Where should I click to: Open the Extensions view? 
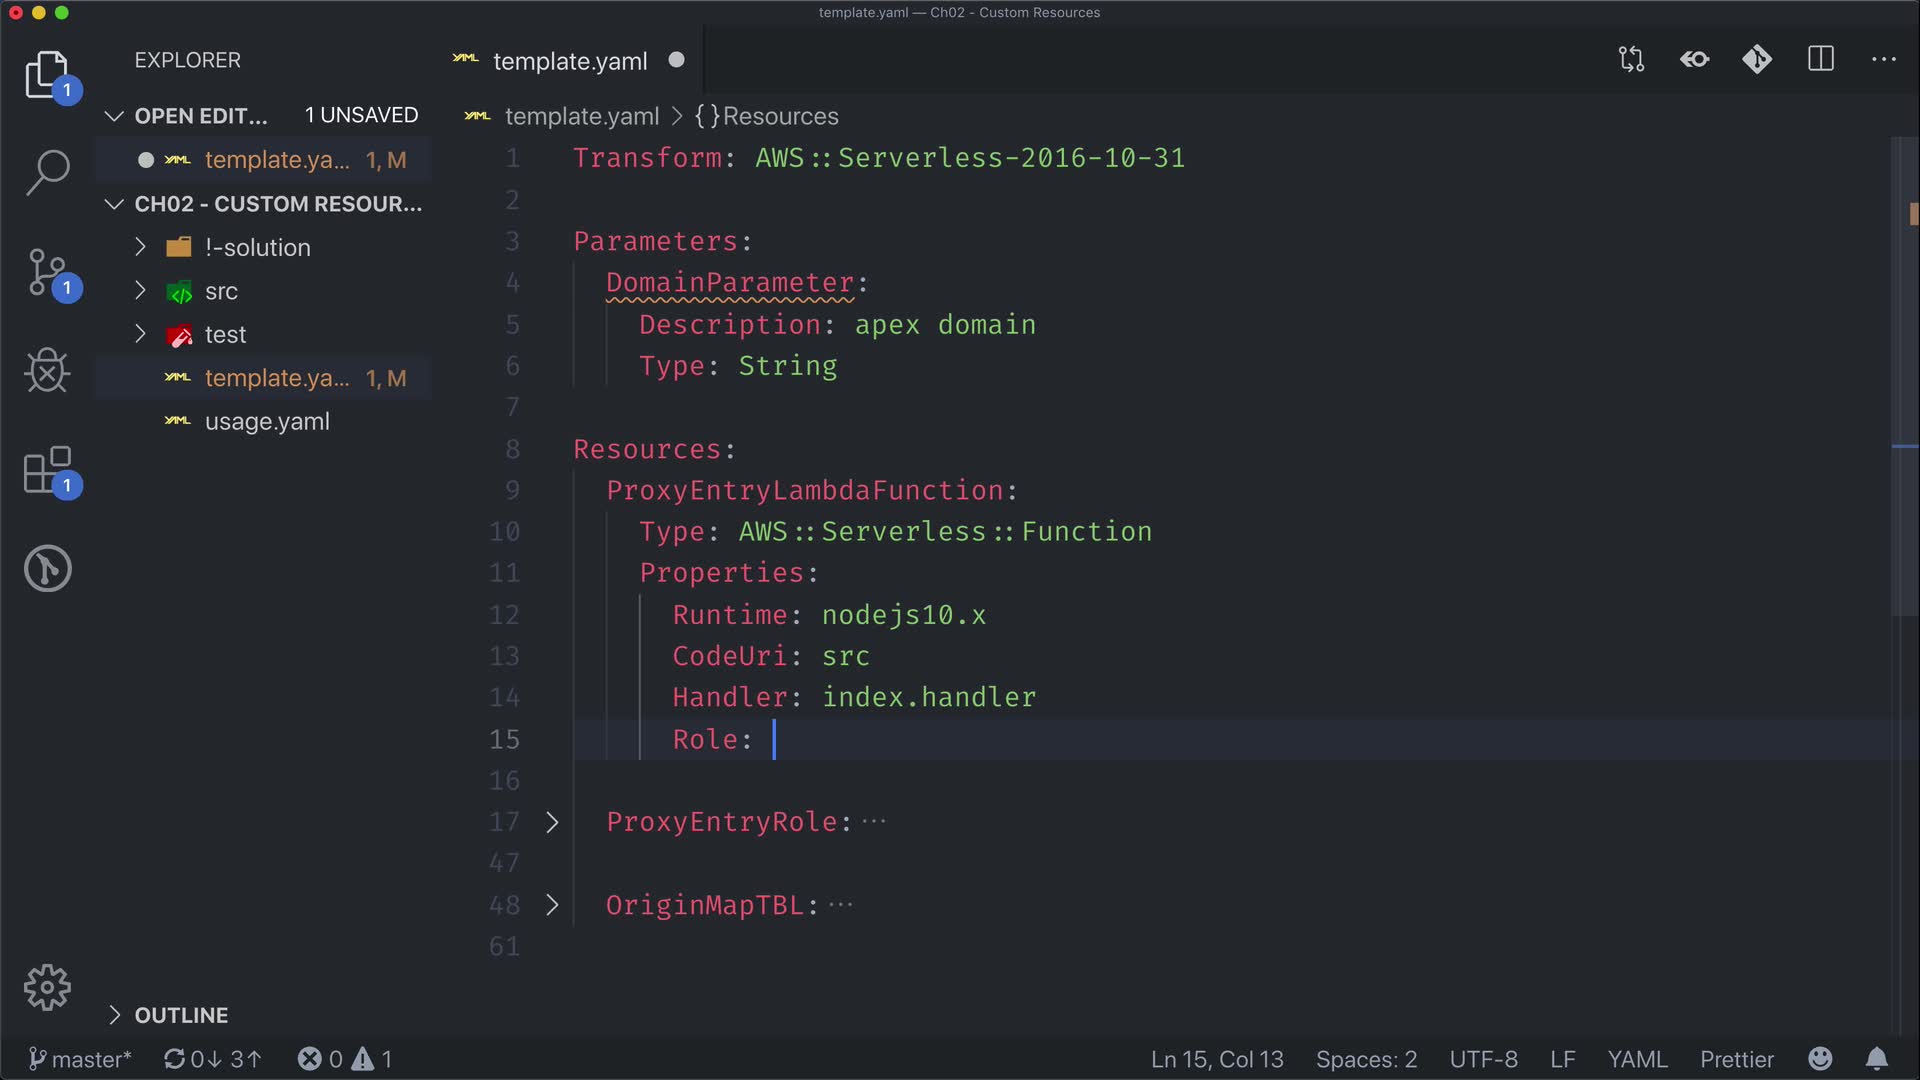47,470
